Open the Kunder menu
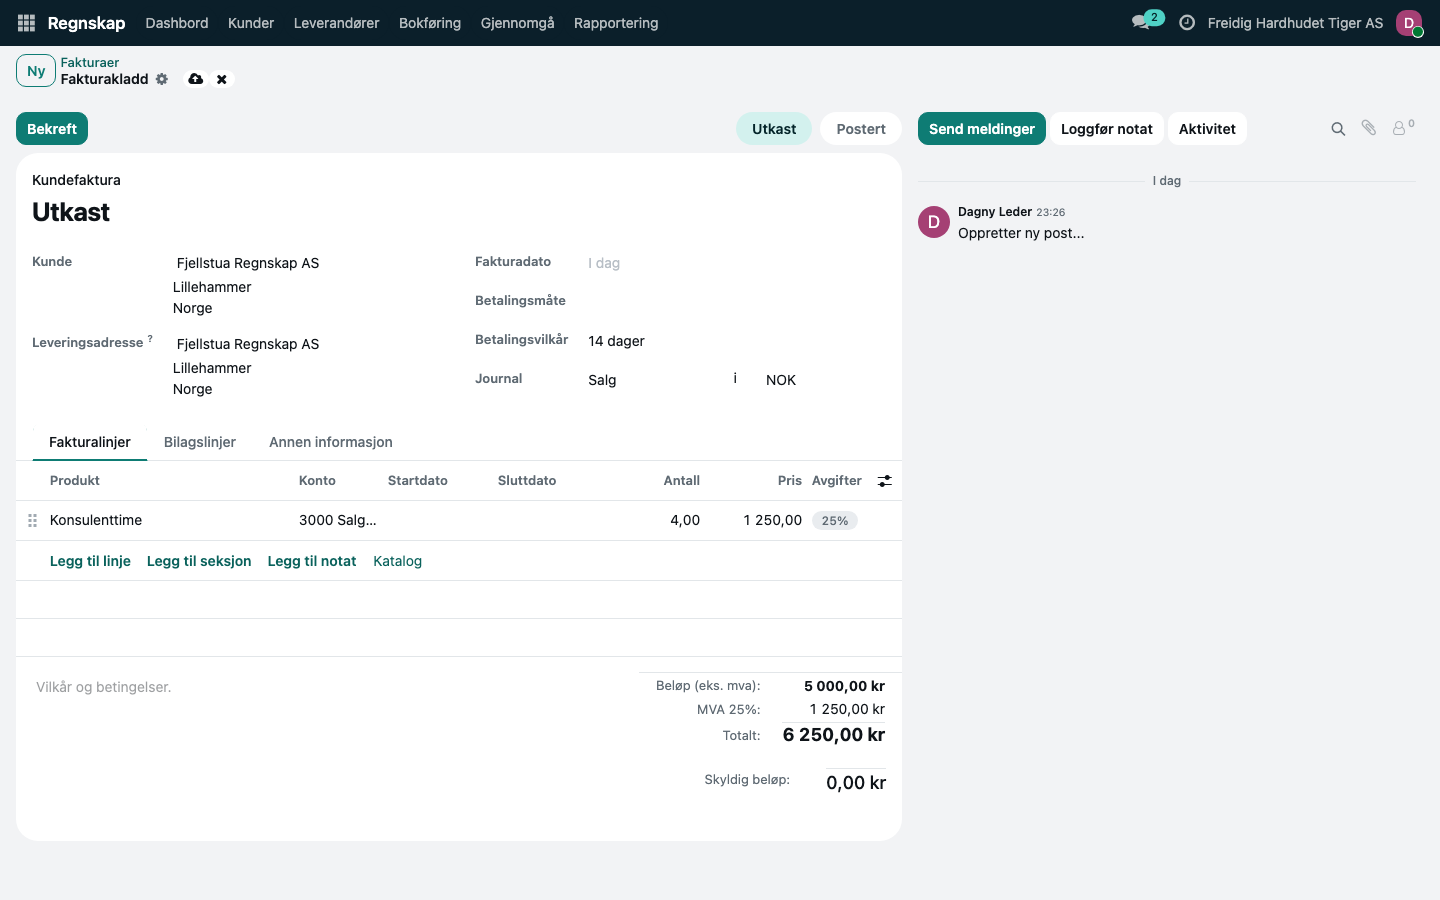This screenshot has height=900, width=1440. point(251,23)
